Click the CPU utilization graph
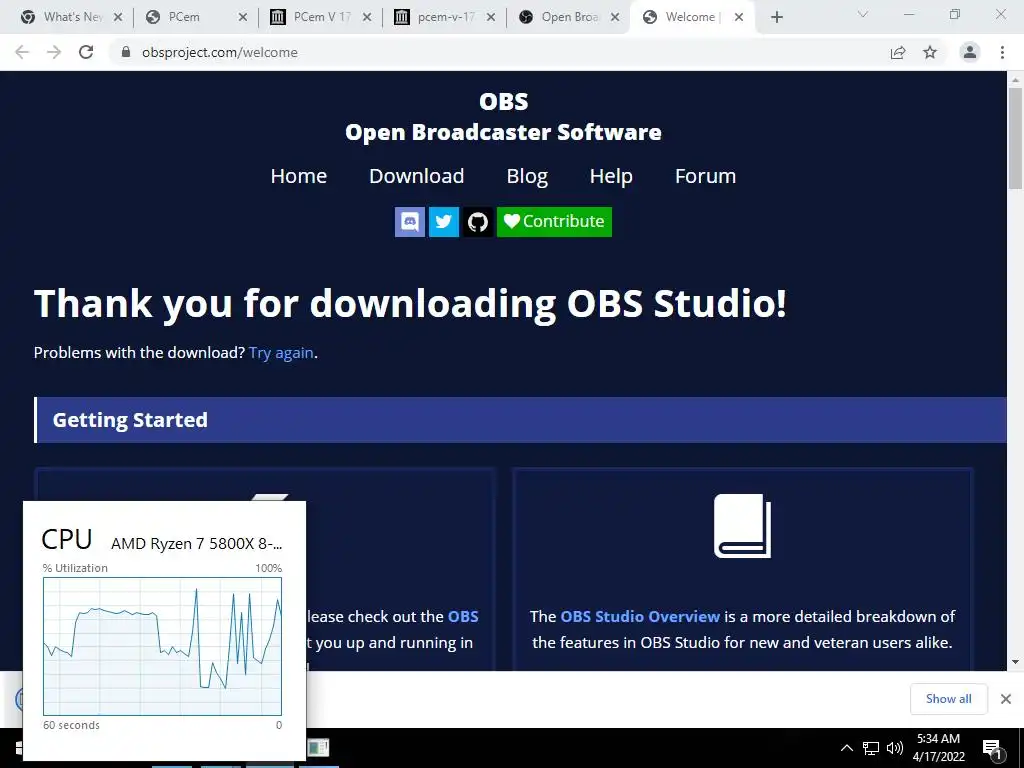 (163, 646)
